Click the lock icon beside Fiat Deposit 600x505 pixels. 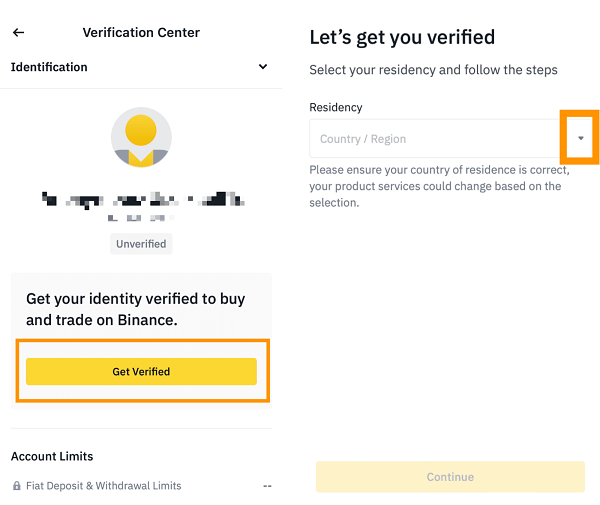(17, 486)
